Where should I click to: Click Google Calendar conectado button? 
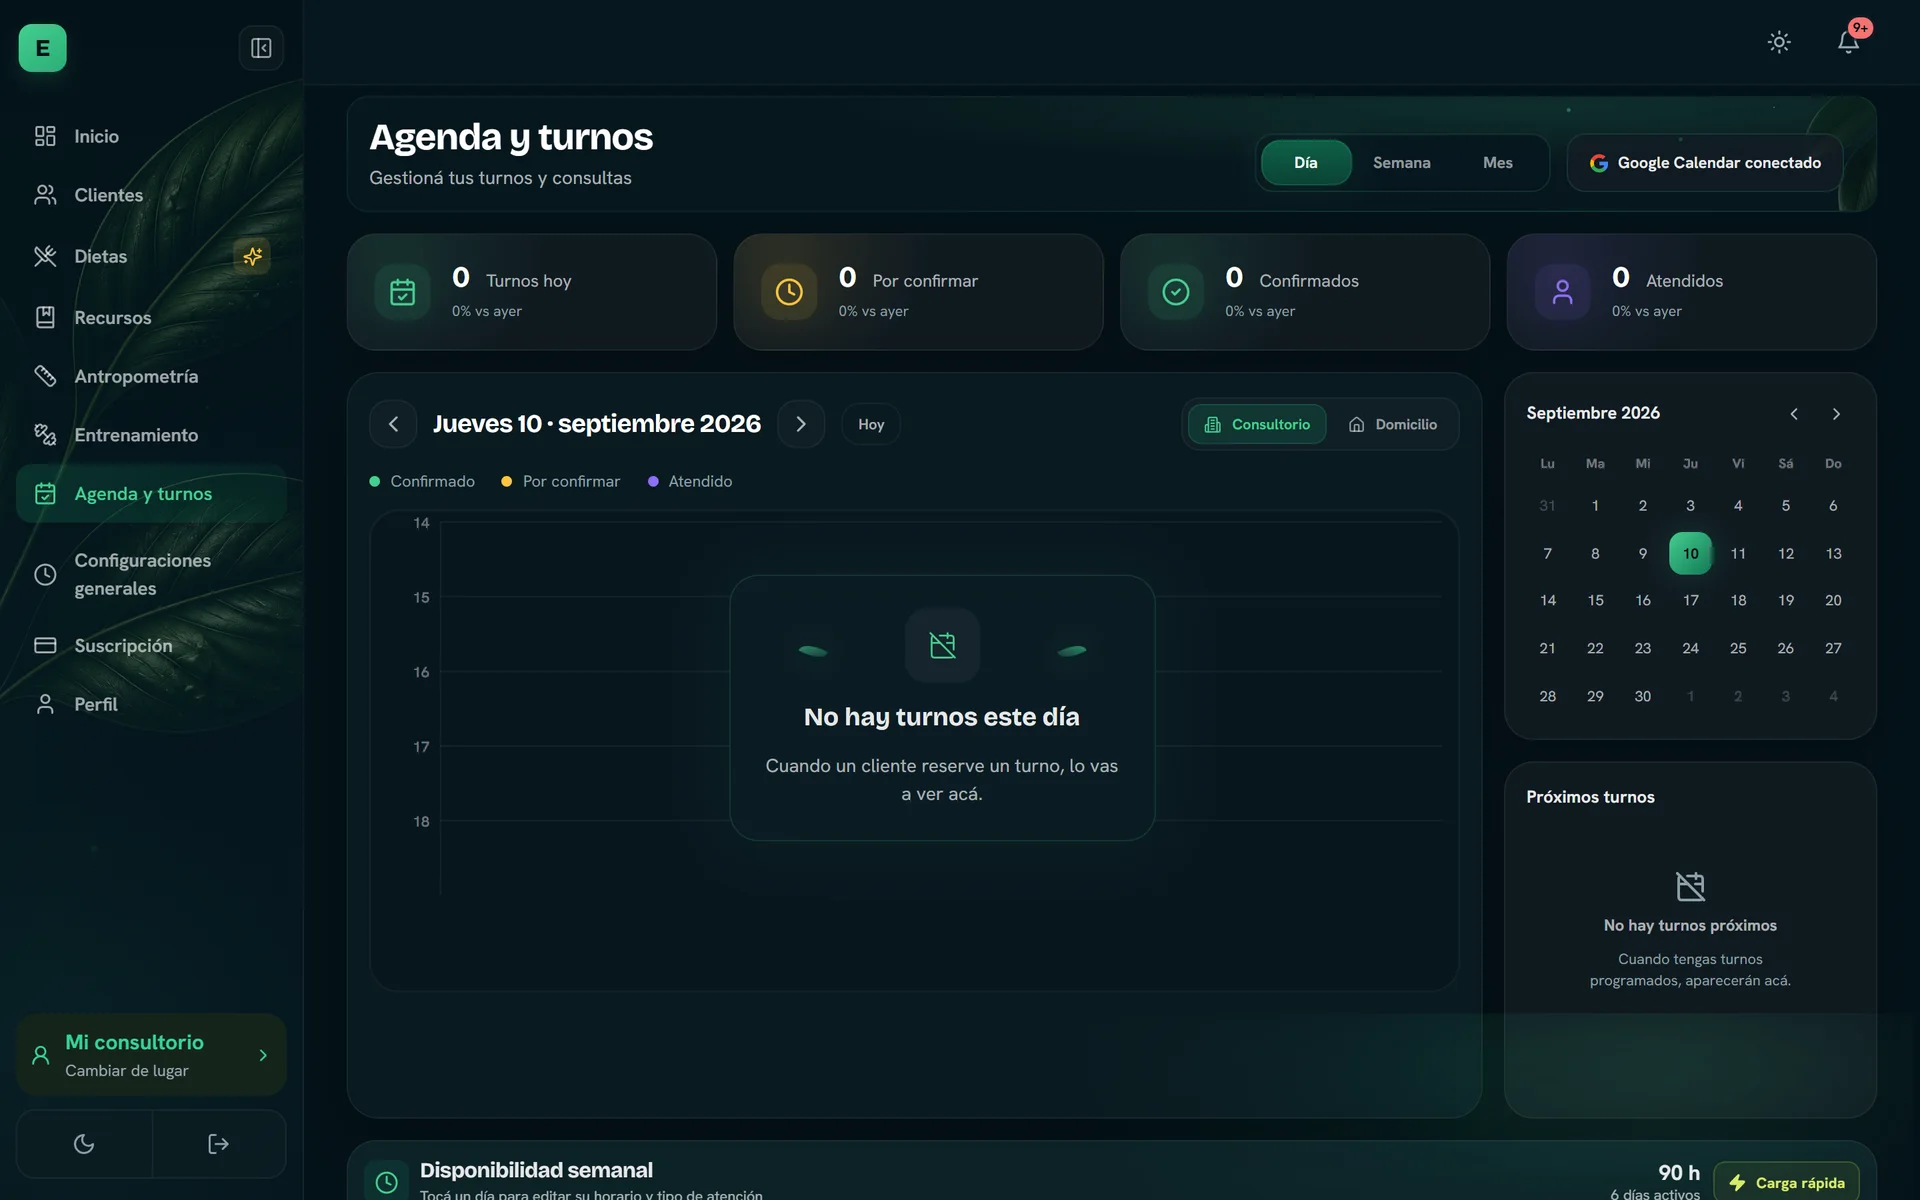(x=1705, y=163)
